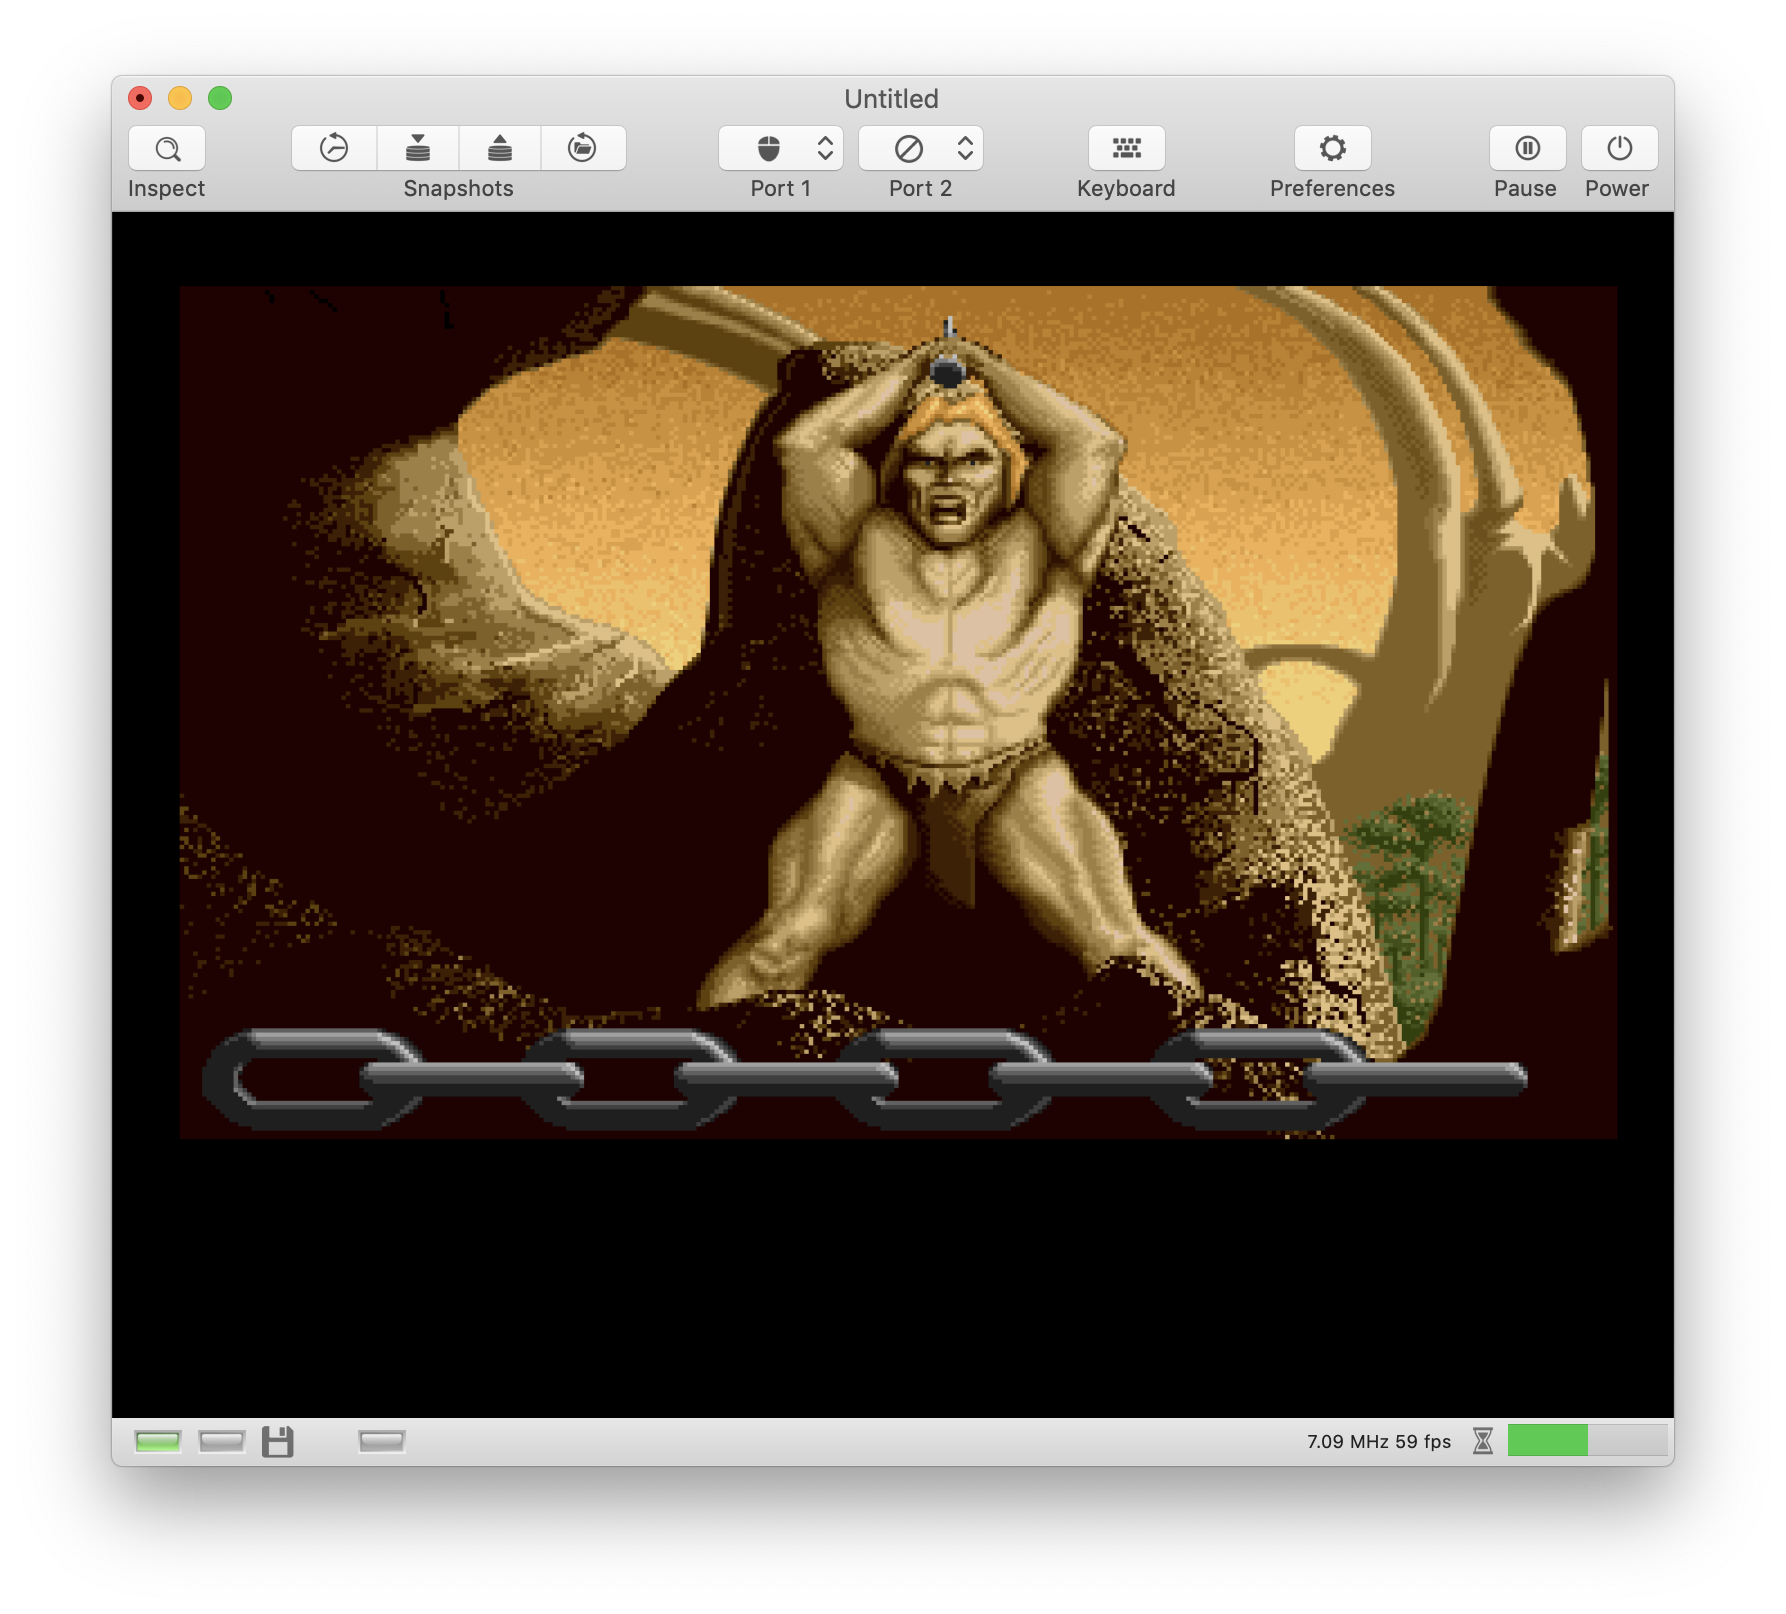Toggle the Power button
Image resolution: width=1786 pixels, height=1614 pixels.
point(1619,149)
